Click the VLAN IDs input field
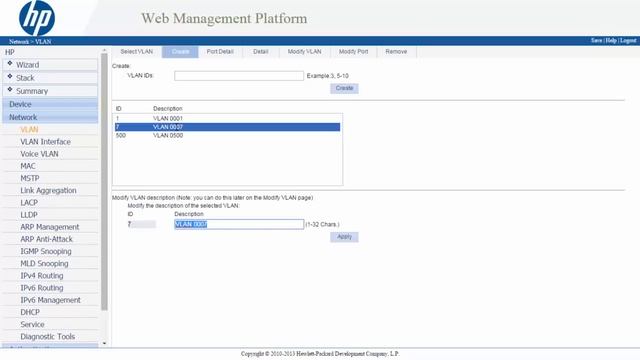Screen dimensions: 640x360 pos(239,76)
